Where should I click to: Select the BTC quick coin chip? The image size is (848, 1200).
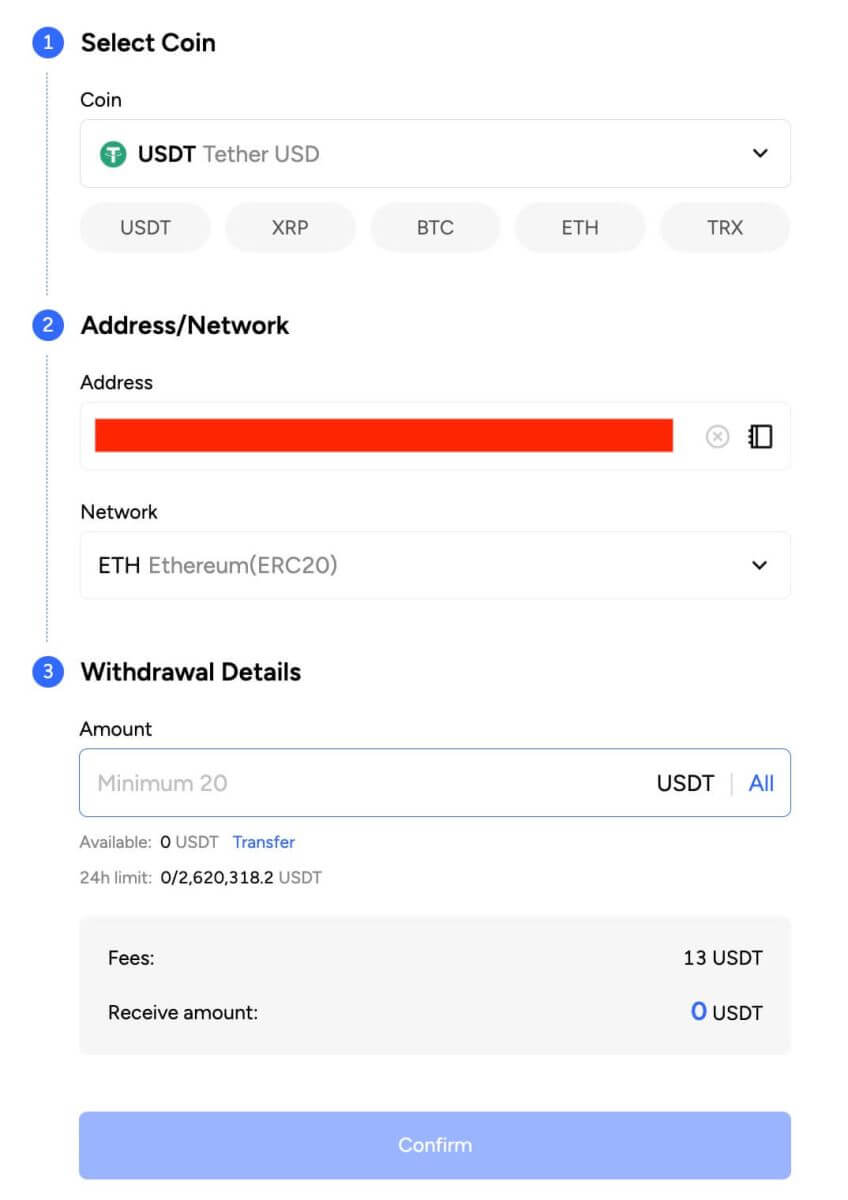point(435,228)
